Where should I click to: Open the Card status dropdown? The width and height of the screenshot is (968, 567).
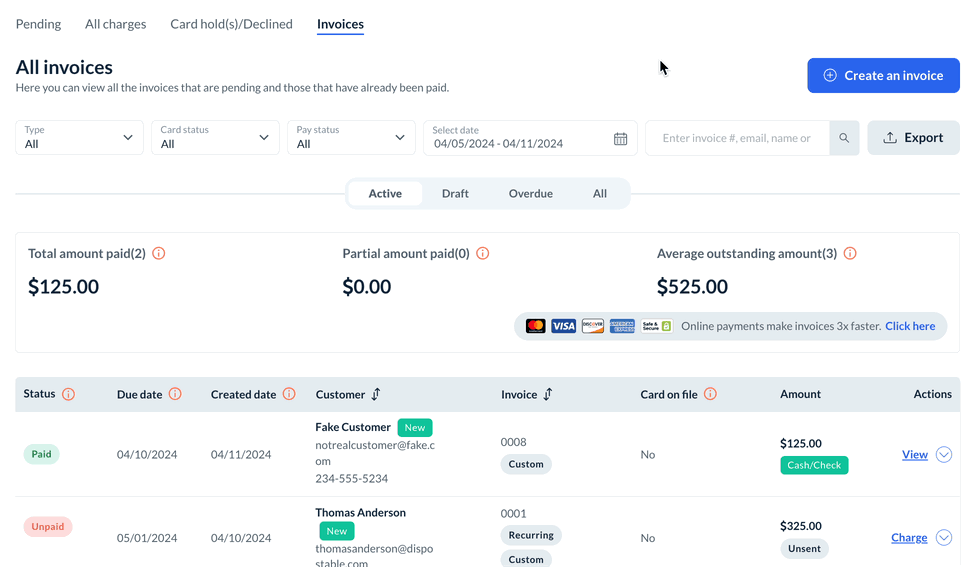(215, 138)
